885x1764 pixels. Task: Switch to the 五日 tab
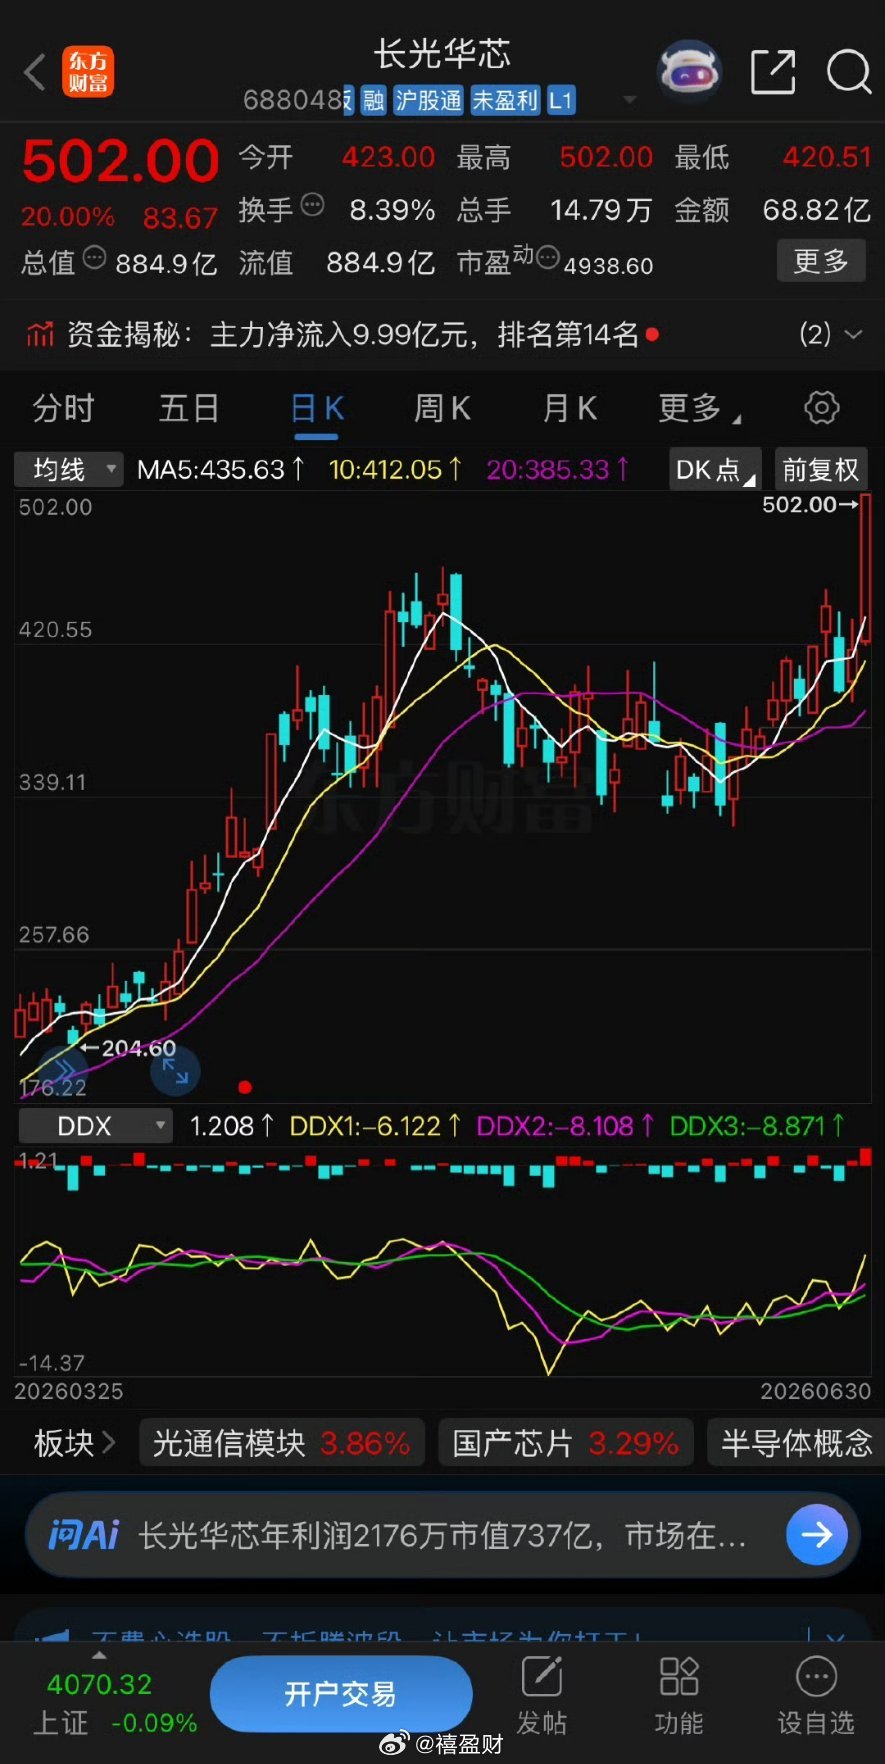click(189, 409)
